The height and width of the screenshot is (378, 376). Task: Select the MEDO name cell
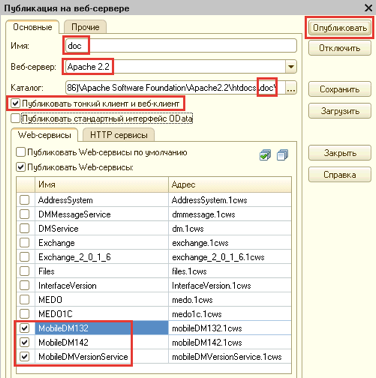click(102, 300)
